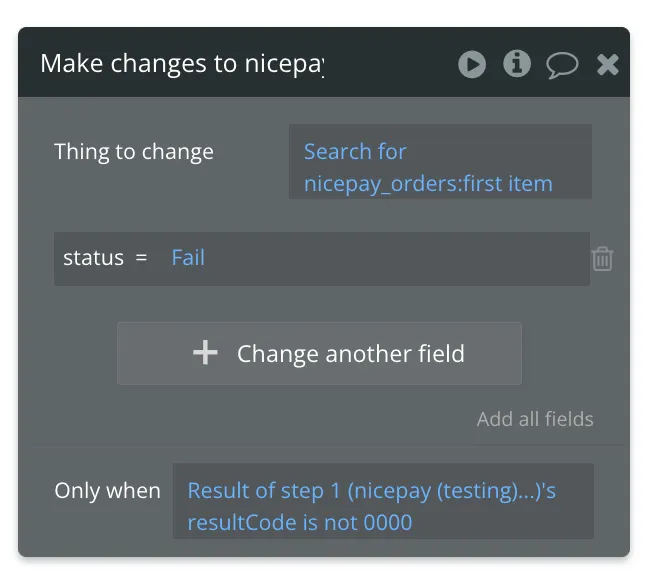670x574 pixels.
Task: Click the 'Make changes to nicepay' title
Action: coord(182,64)
